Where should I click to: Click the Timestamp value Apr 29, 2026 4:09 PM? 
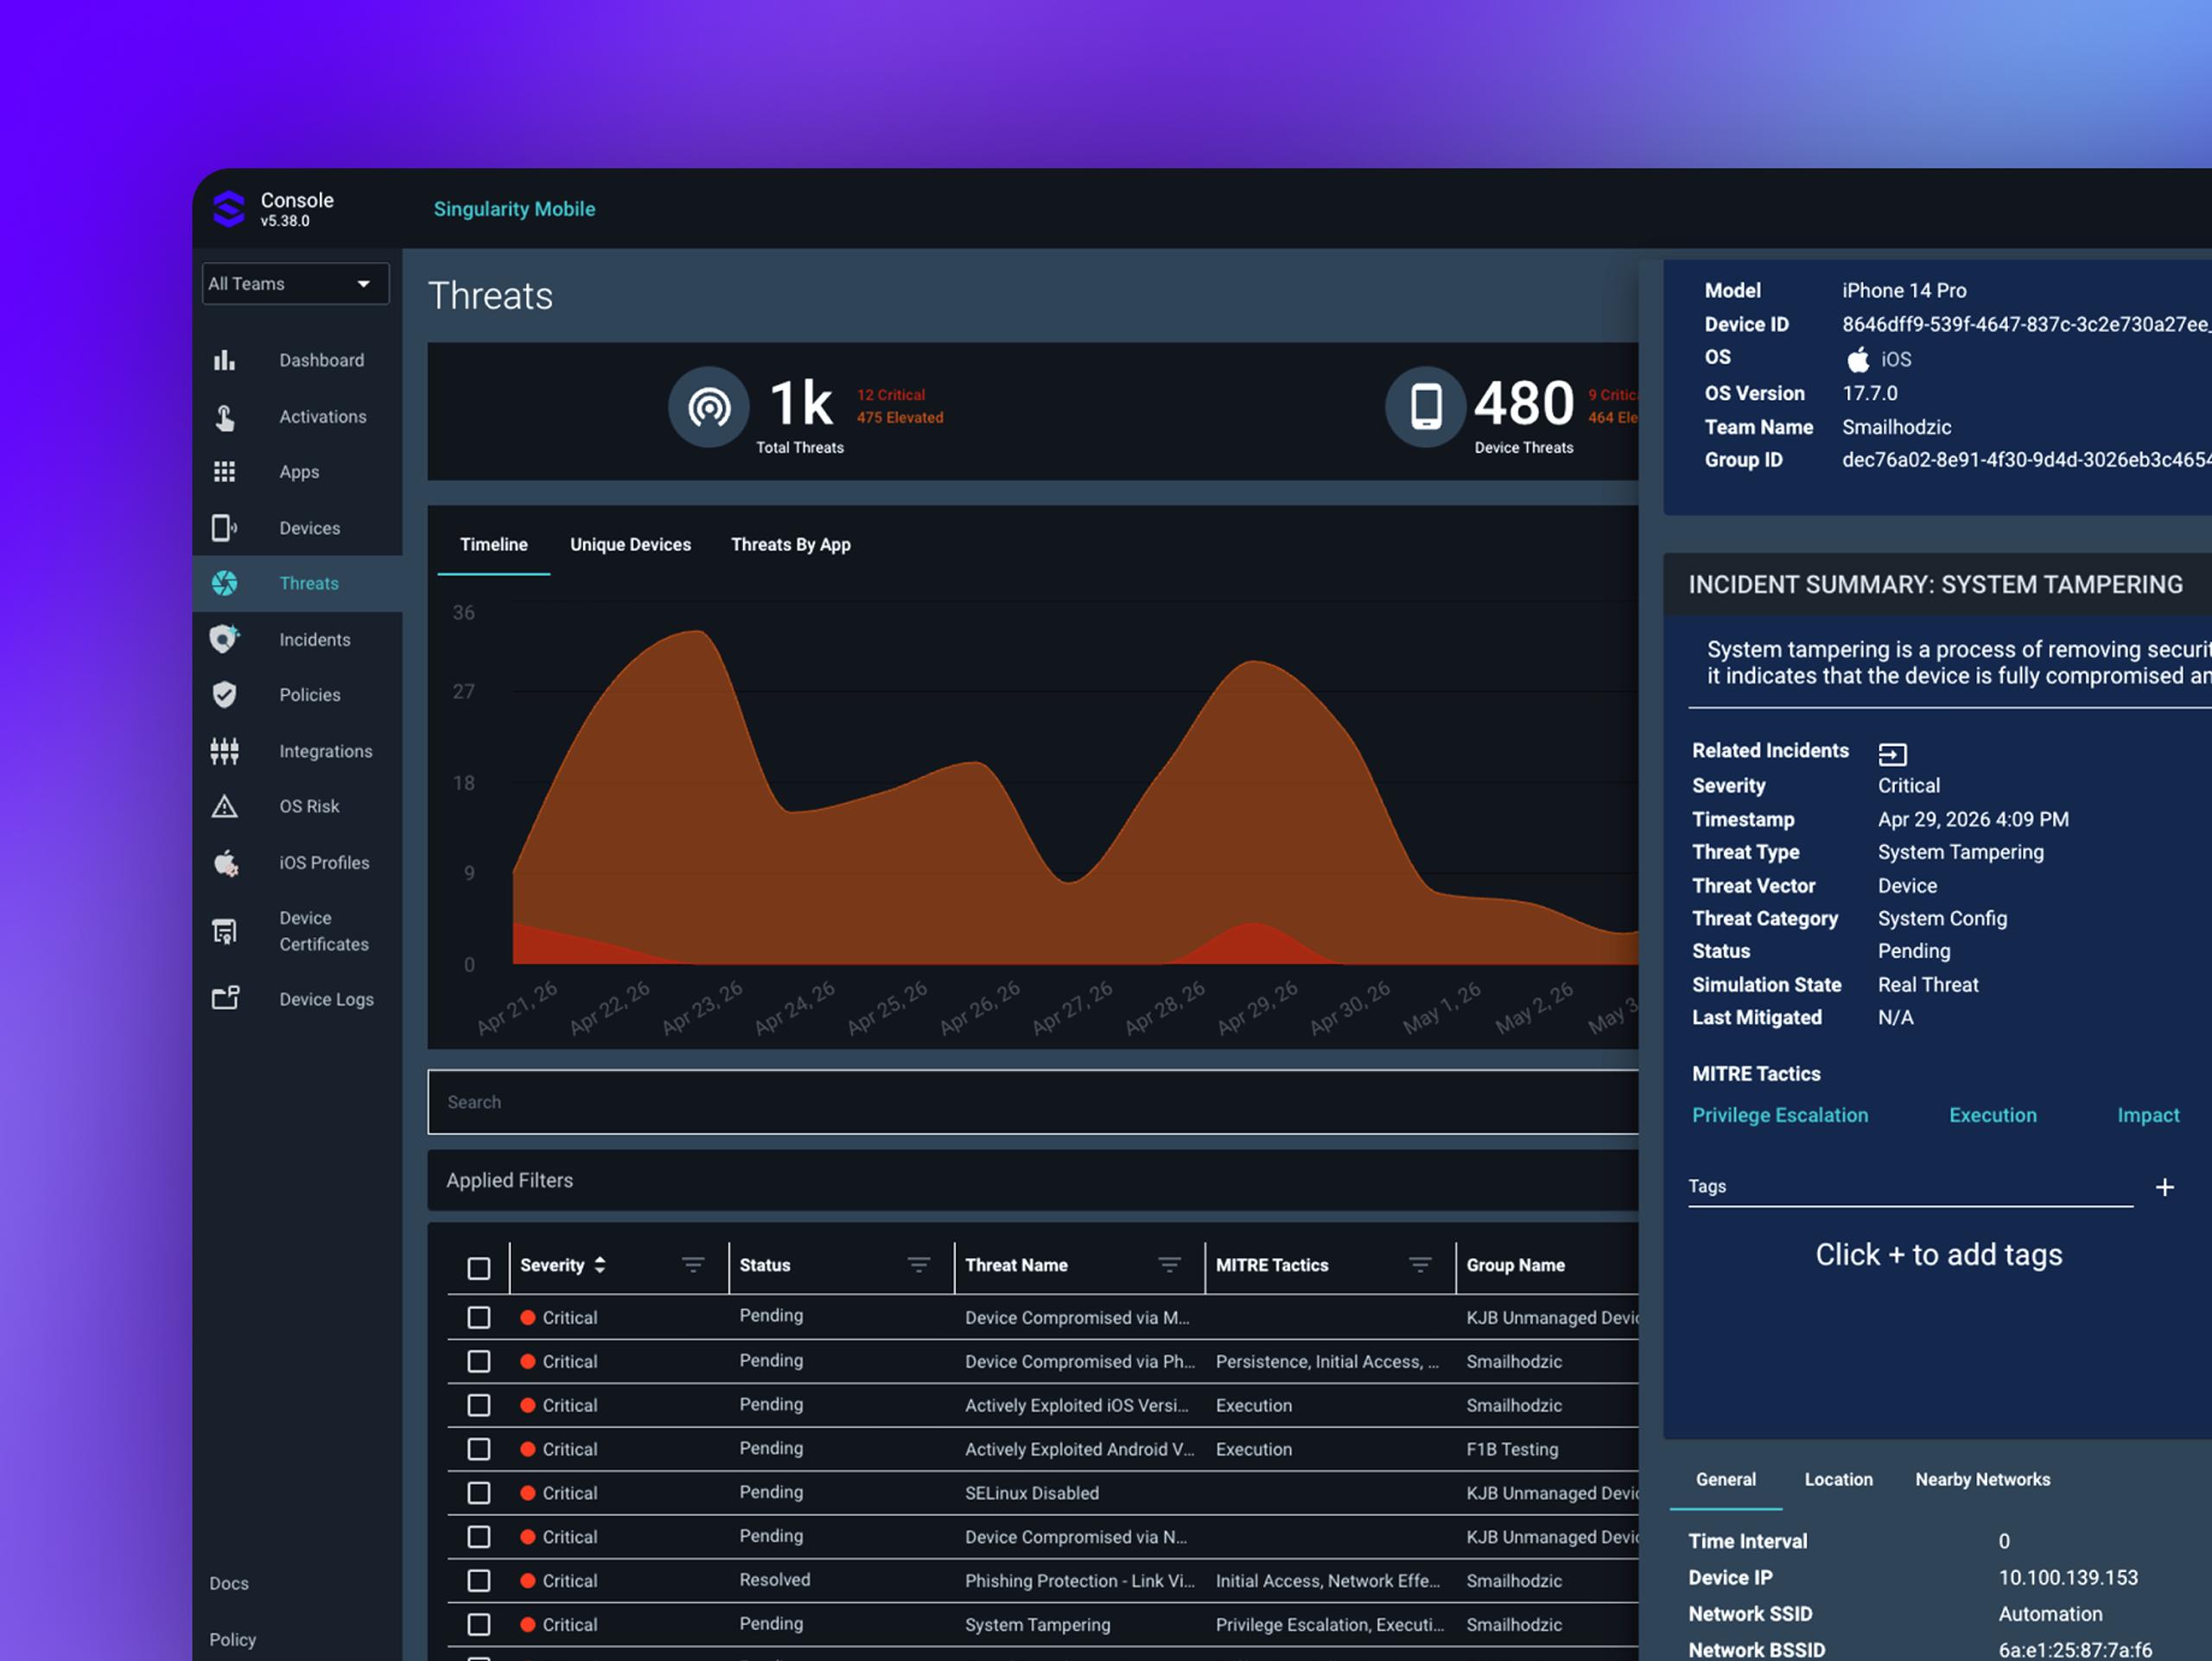[x=1973, y=819]
